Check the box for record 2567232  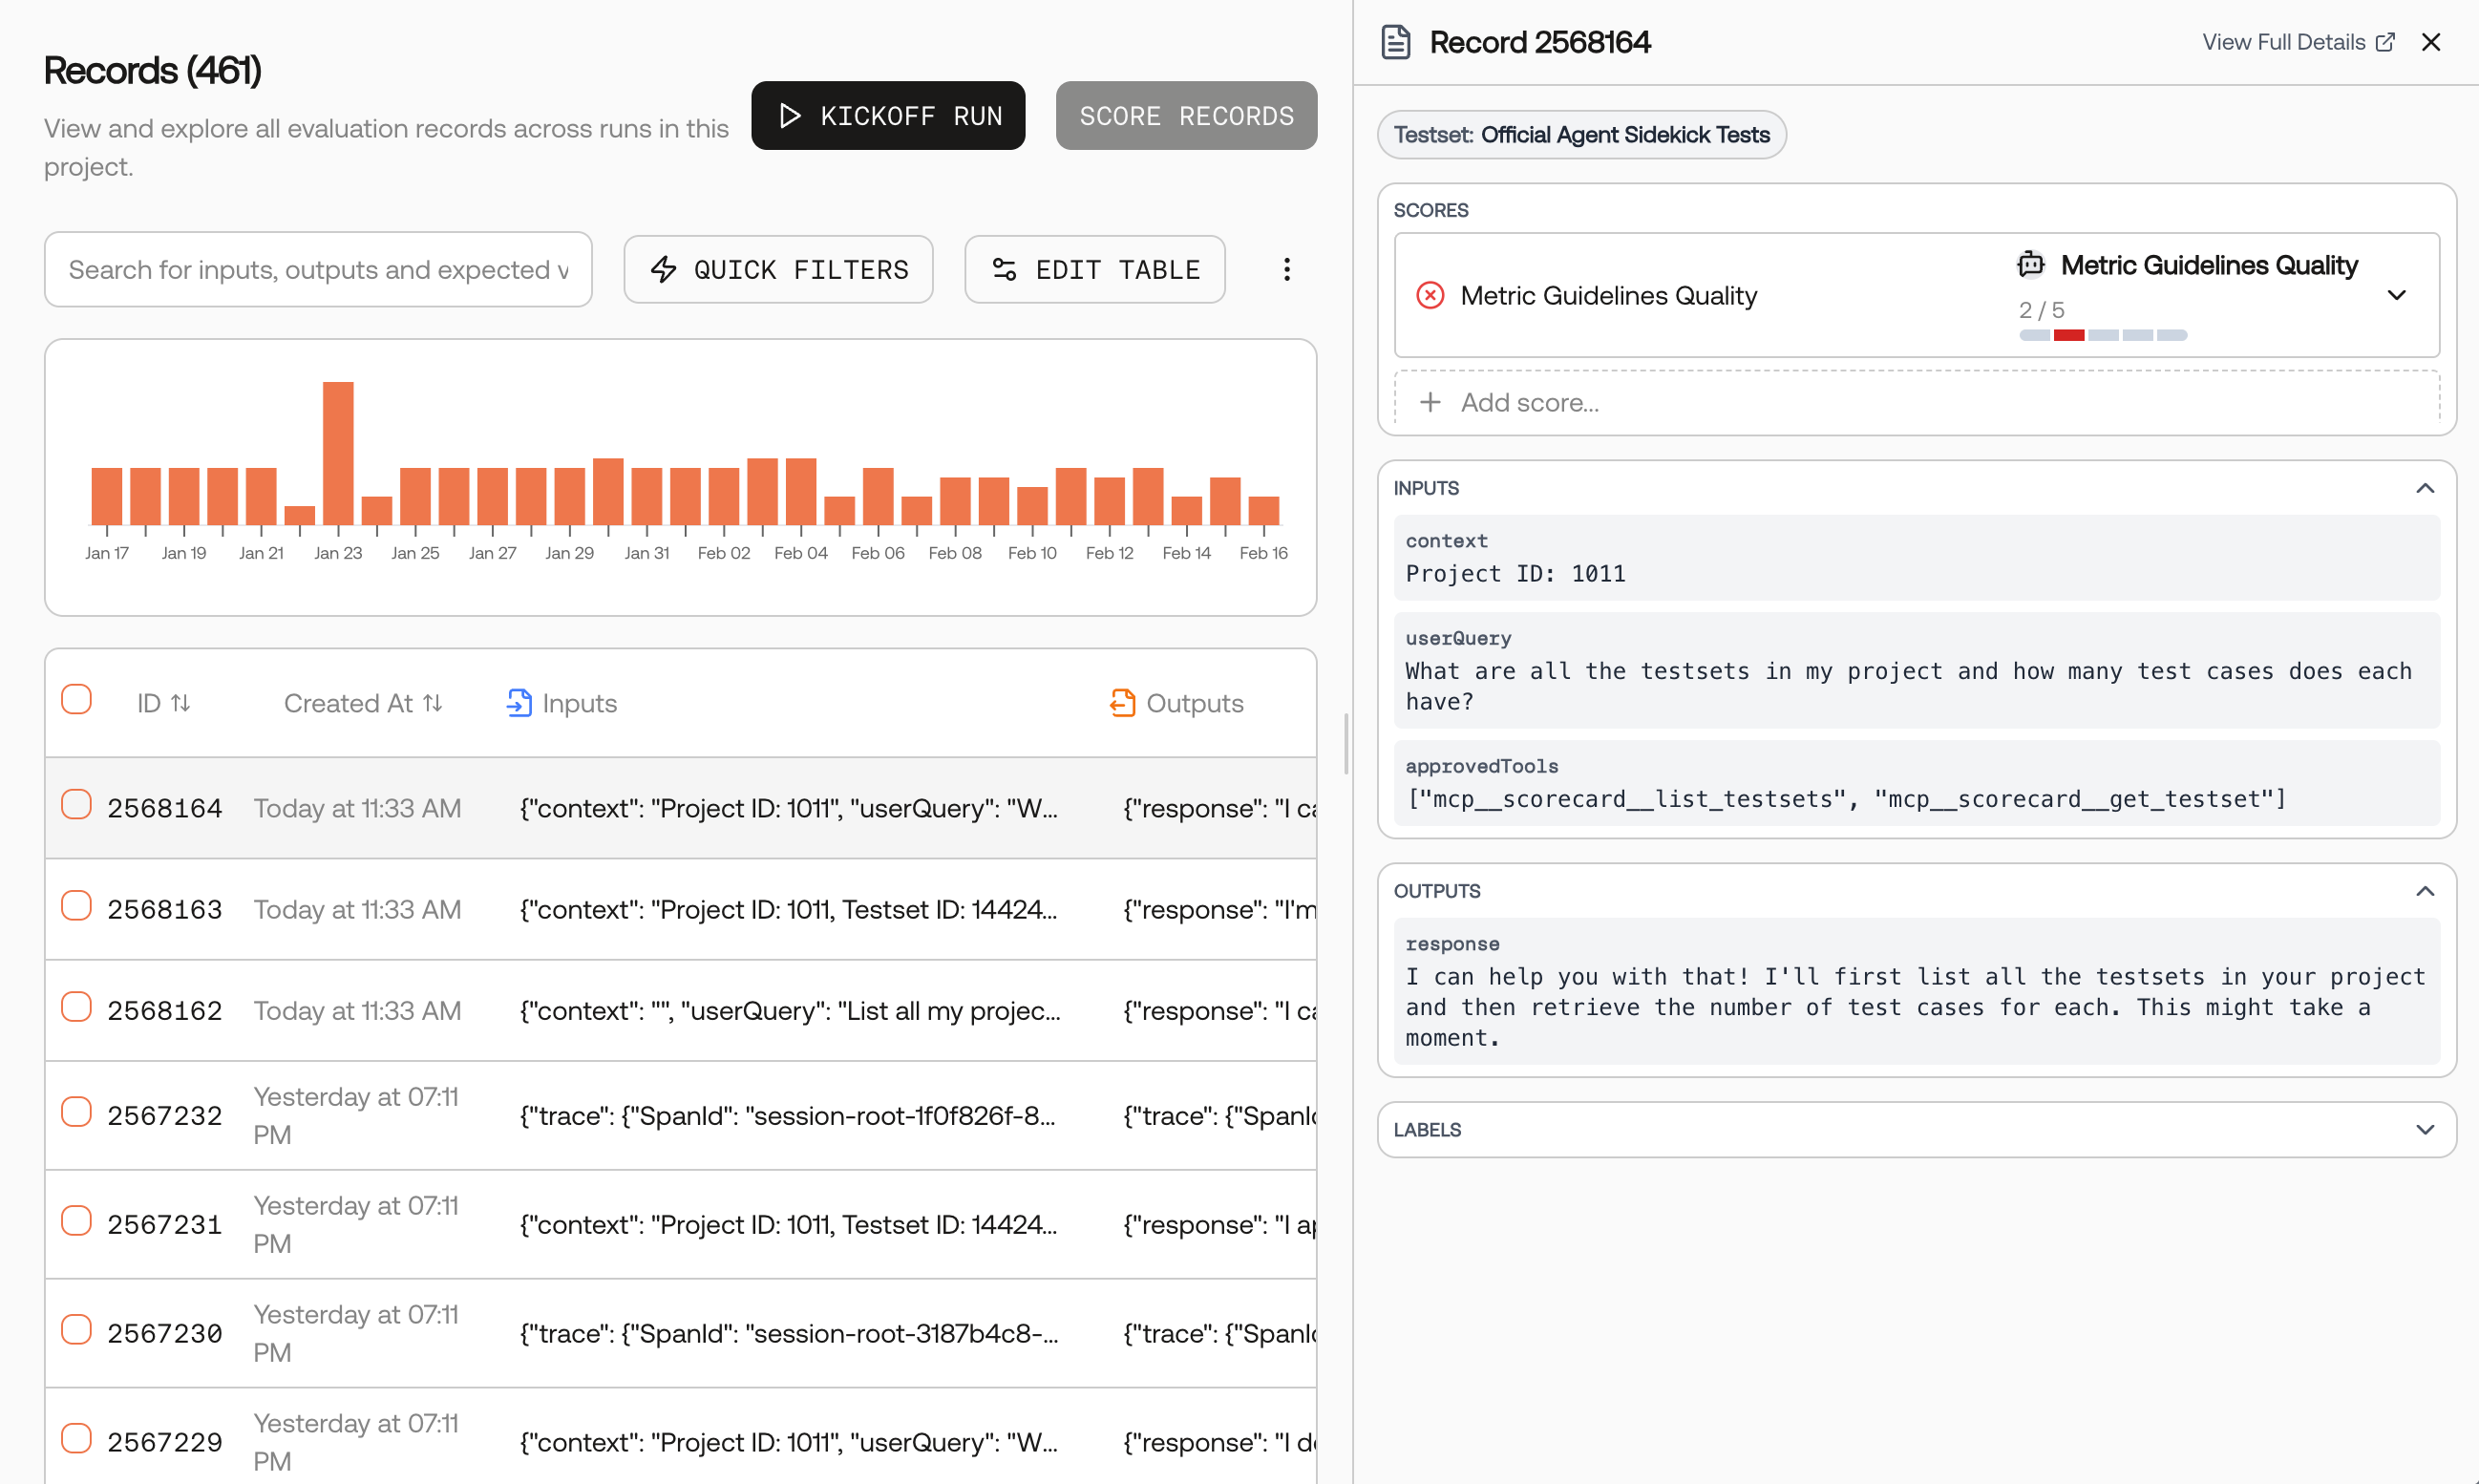point(76,1111)
